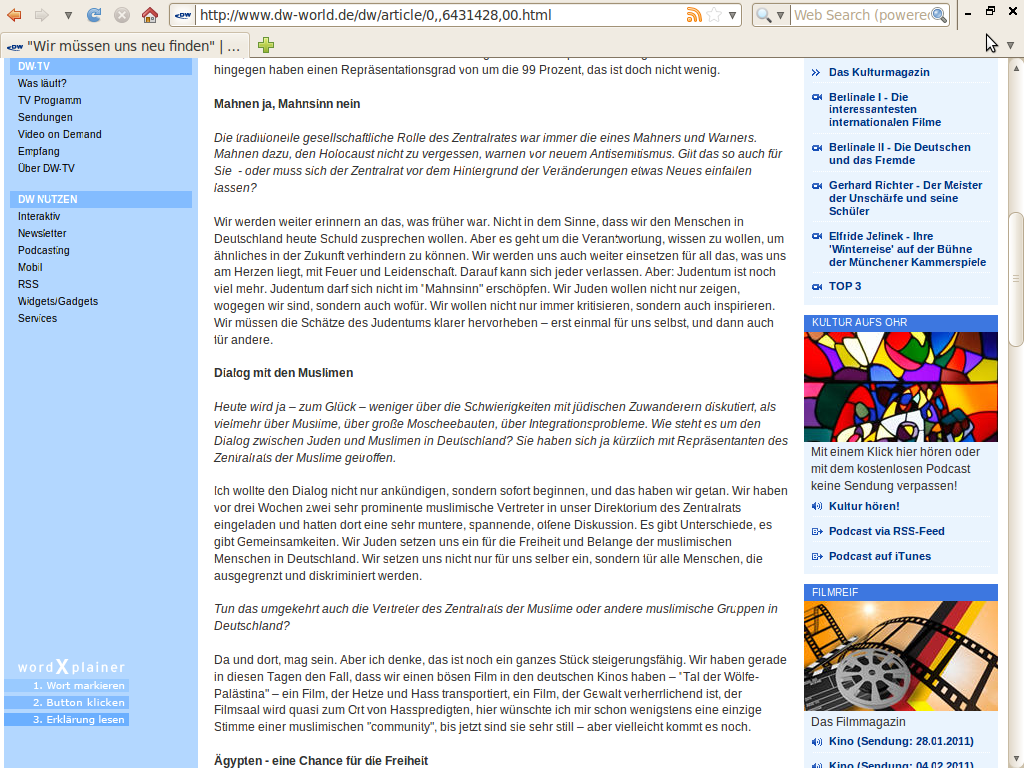
Task: Open the tab list dropdown arrow
Action: click(x=1010, y=46)
